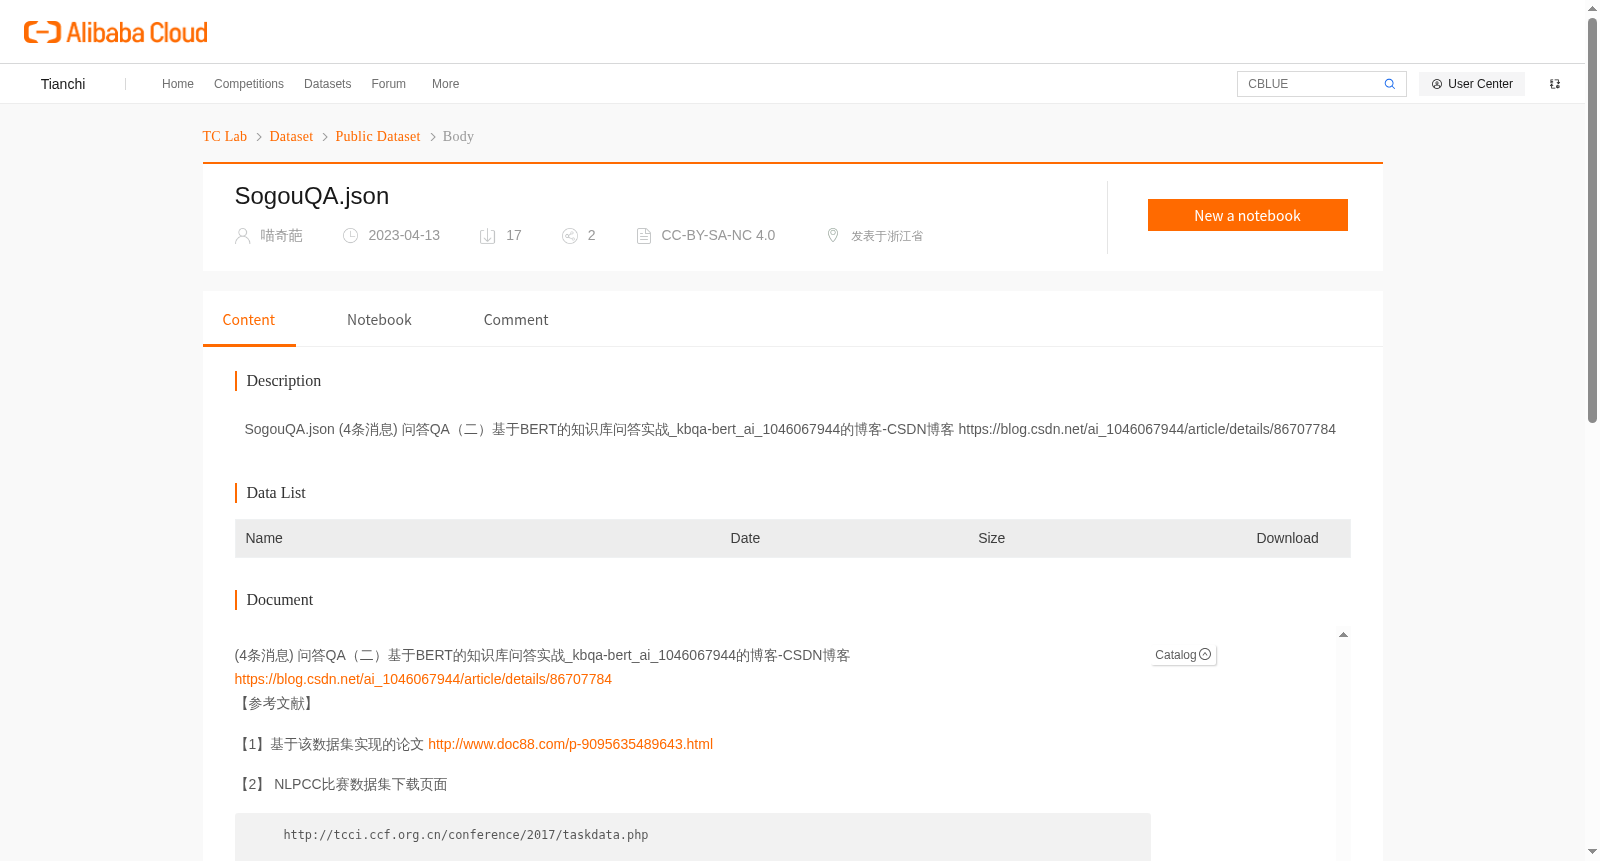This screenshot has height=861, width=1600.
Task: Click the license document icon by CC-BY-SA-NC 4.0
Action: click(x=643, y=236)
